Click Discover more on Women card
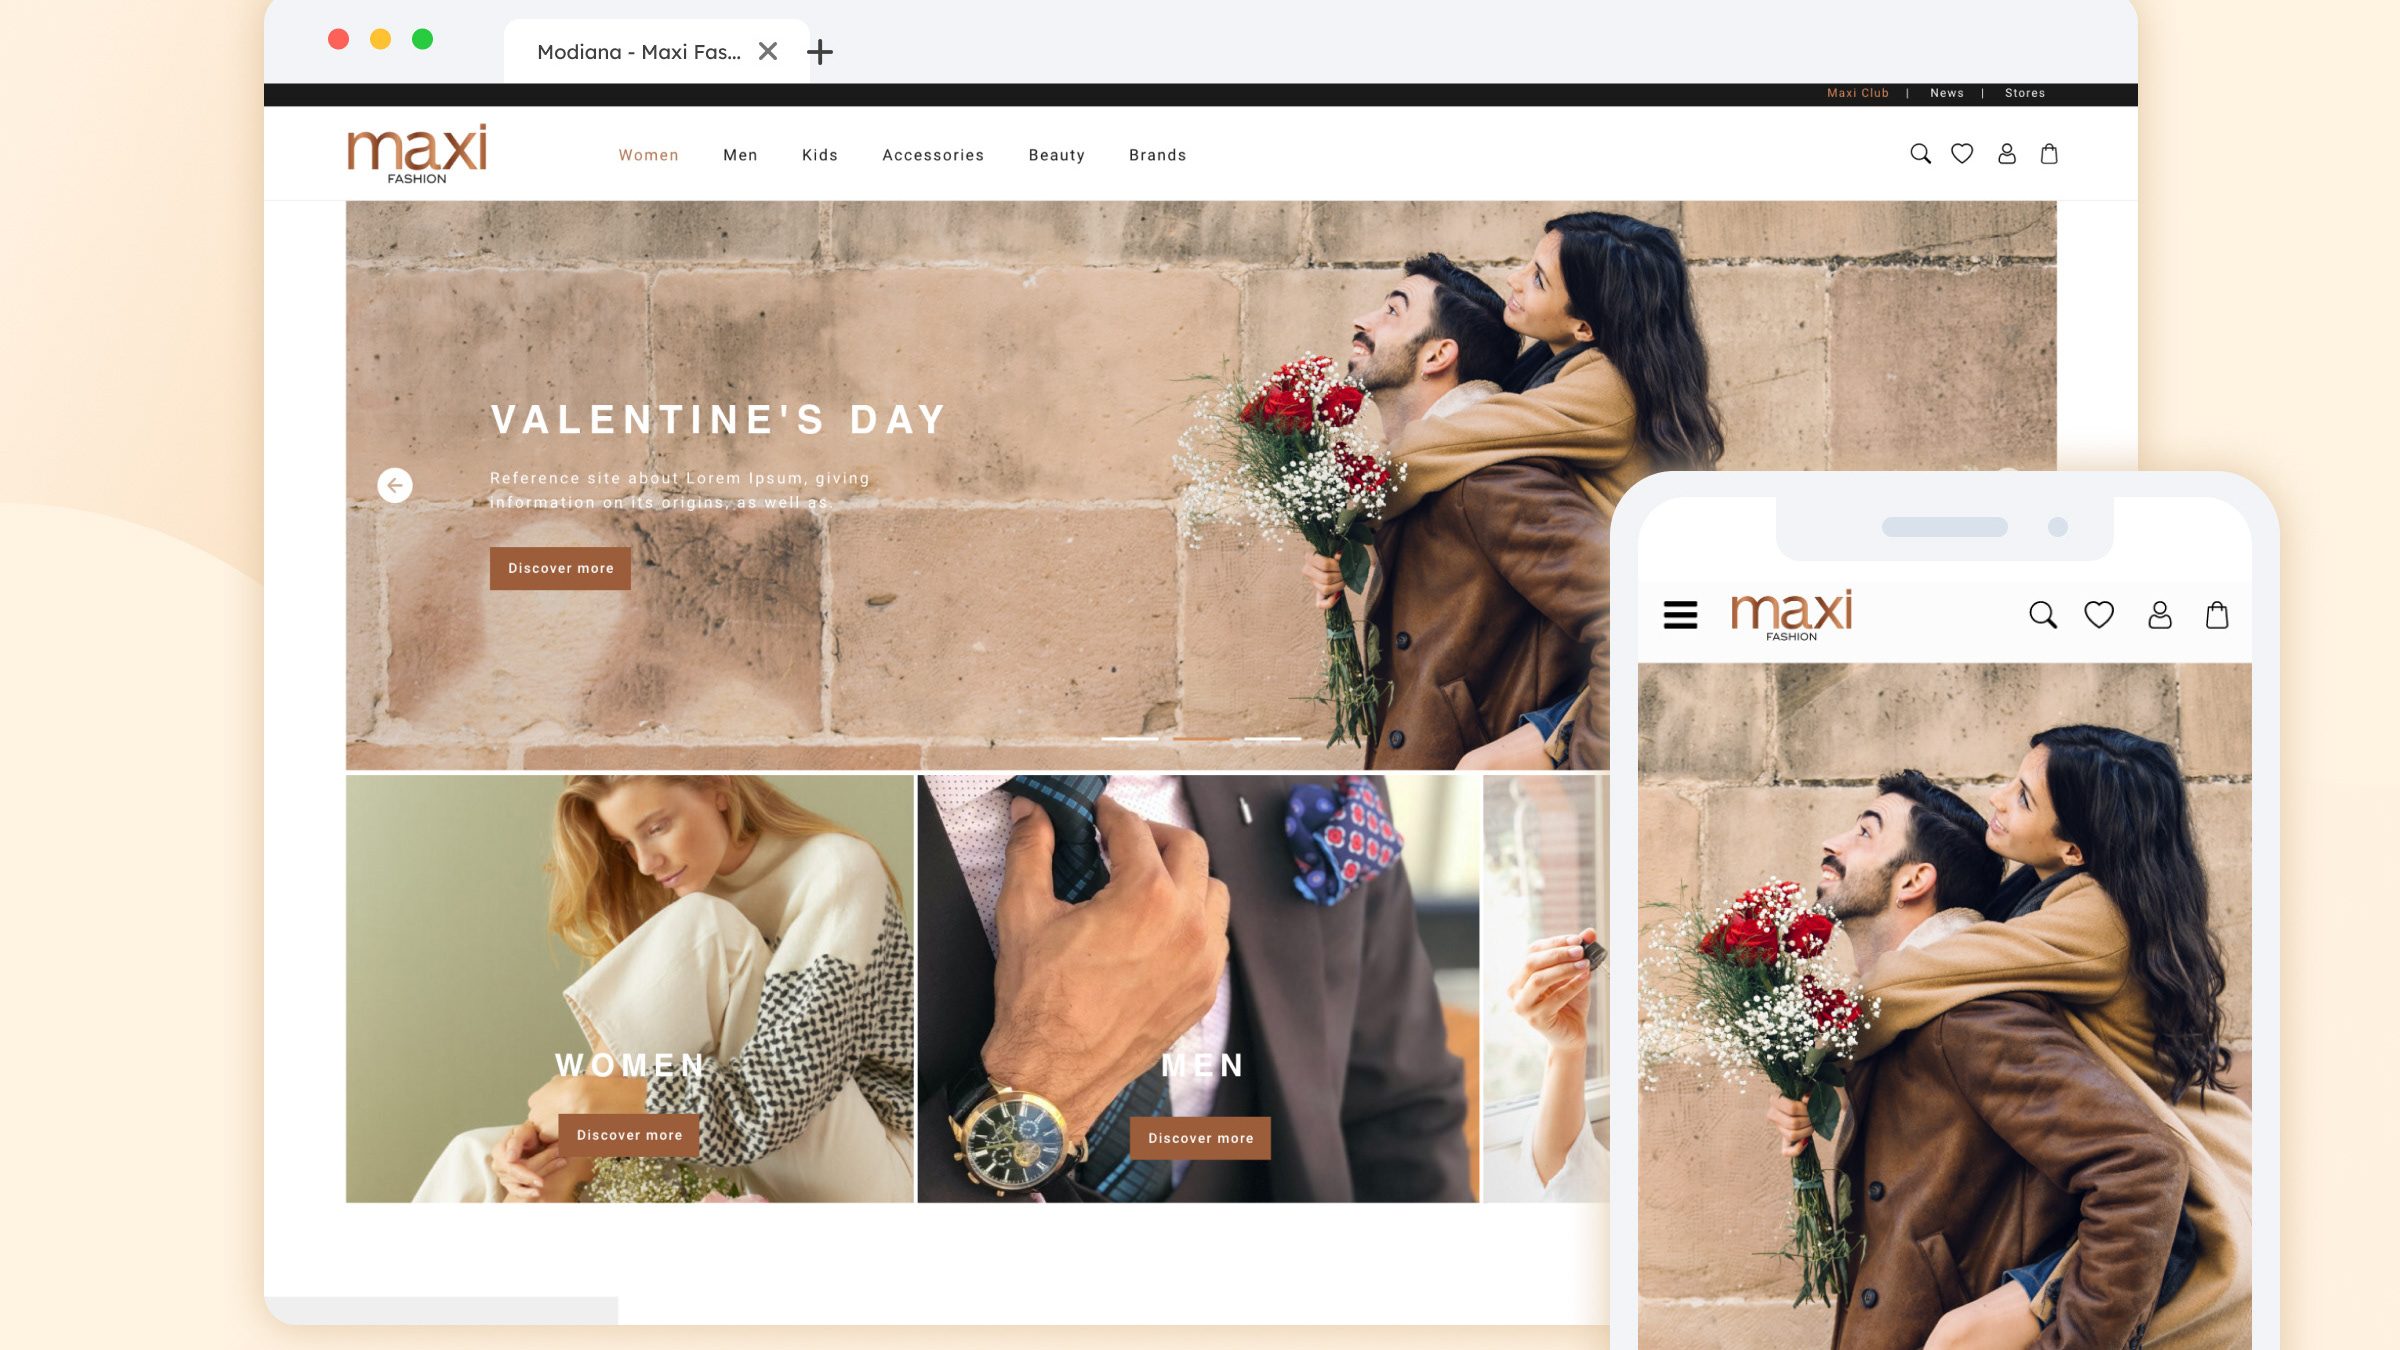Viewport: 2400px width, 1350px height. tap(629, 1135)
